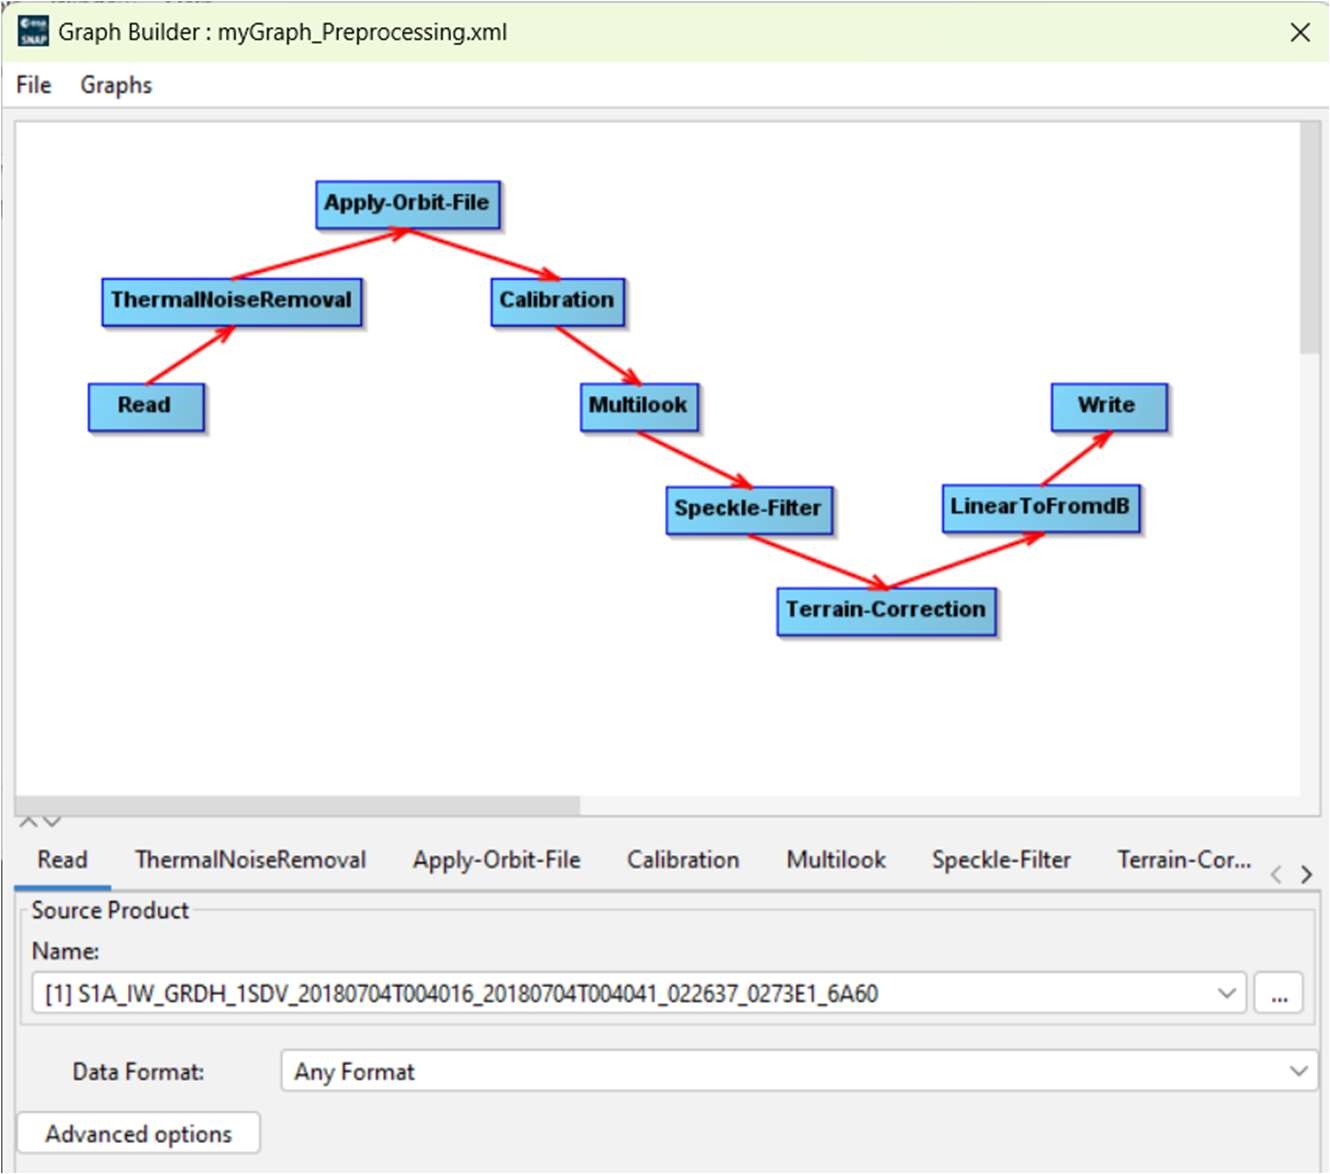The height and width of the screenshot is (1174, 1330).
Task: Switch to the Speckle-Filter tab
Action: click(x=1001, y=860)
